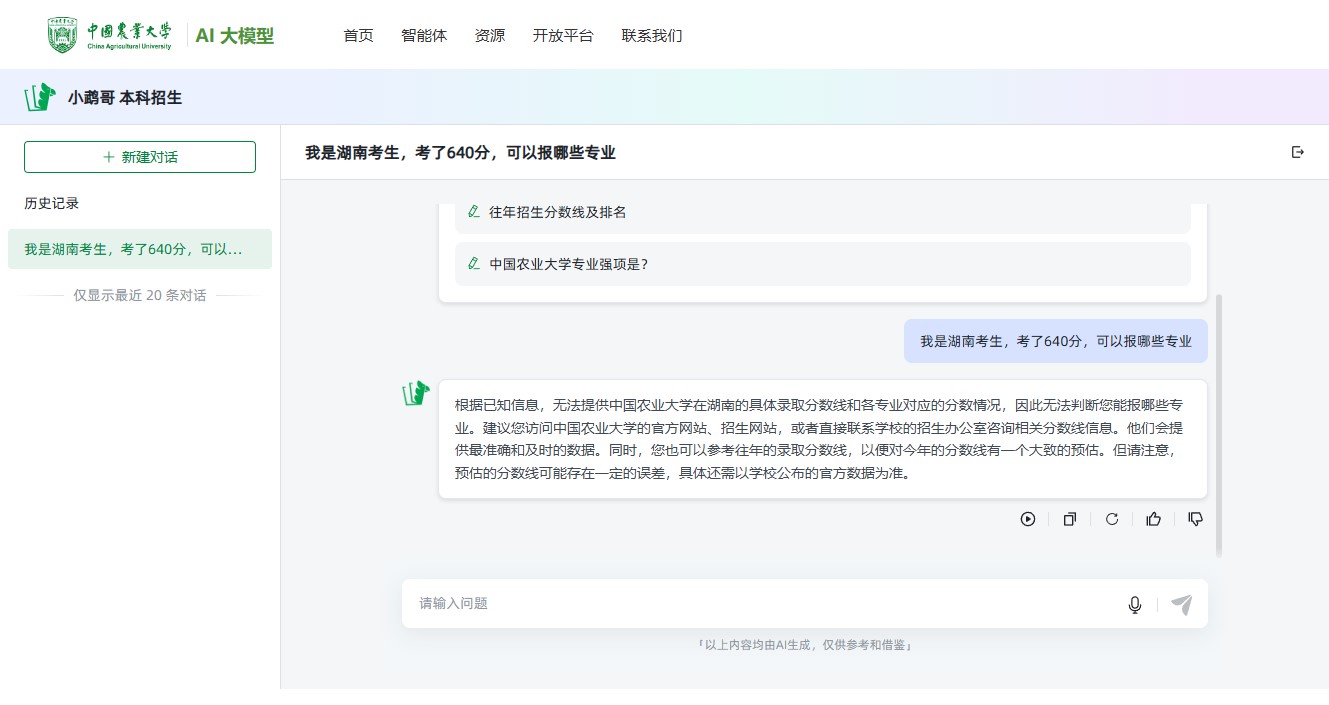
Task: Open the 资源 menu item
Action: point(490,36)
